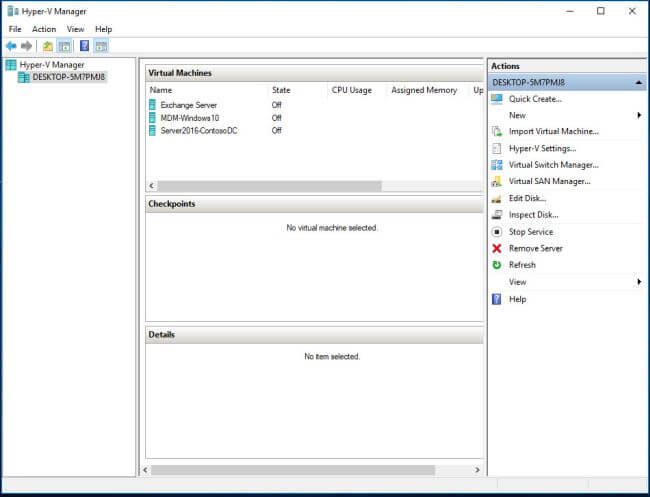Sort by Assigned Memory column header
This screenshot has height=497, width=650.
tap(424, 90)
